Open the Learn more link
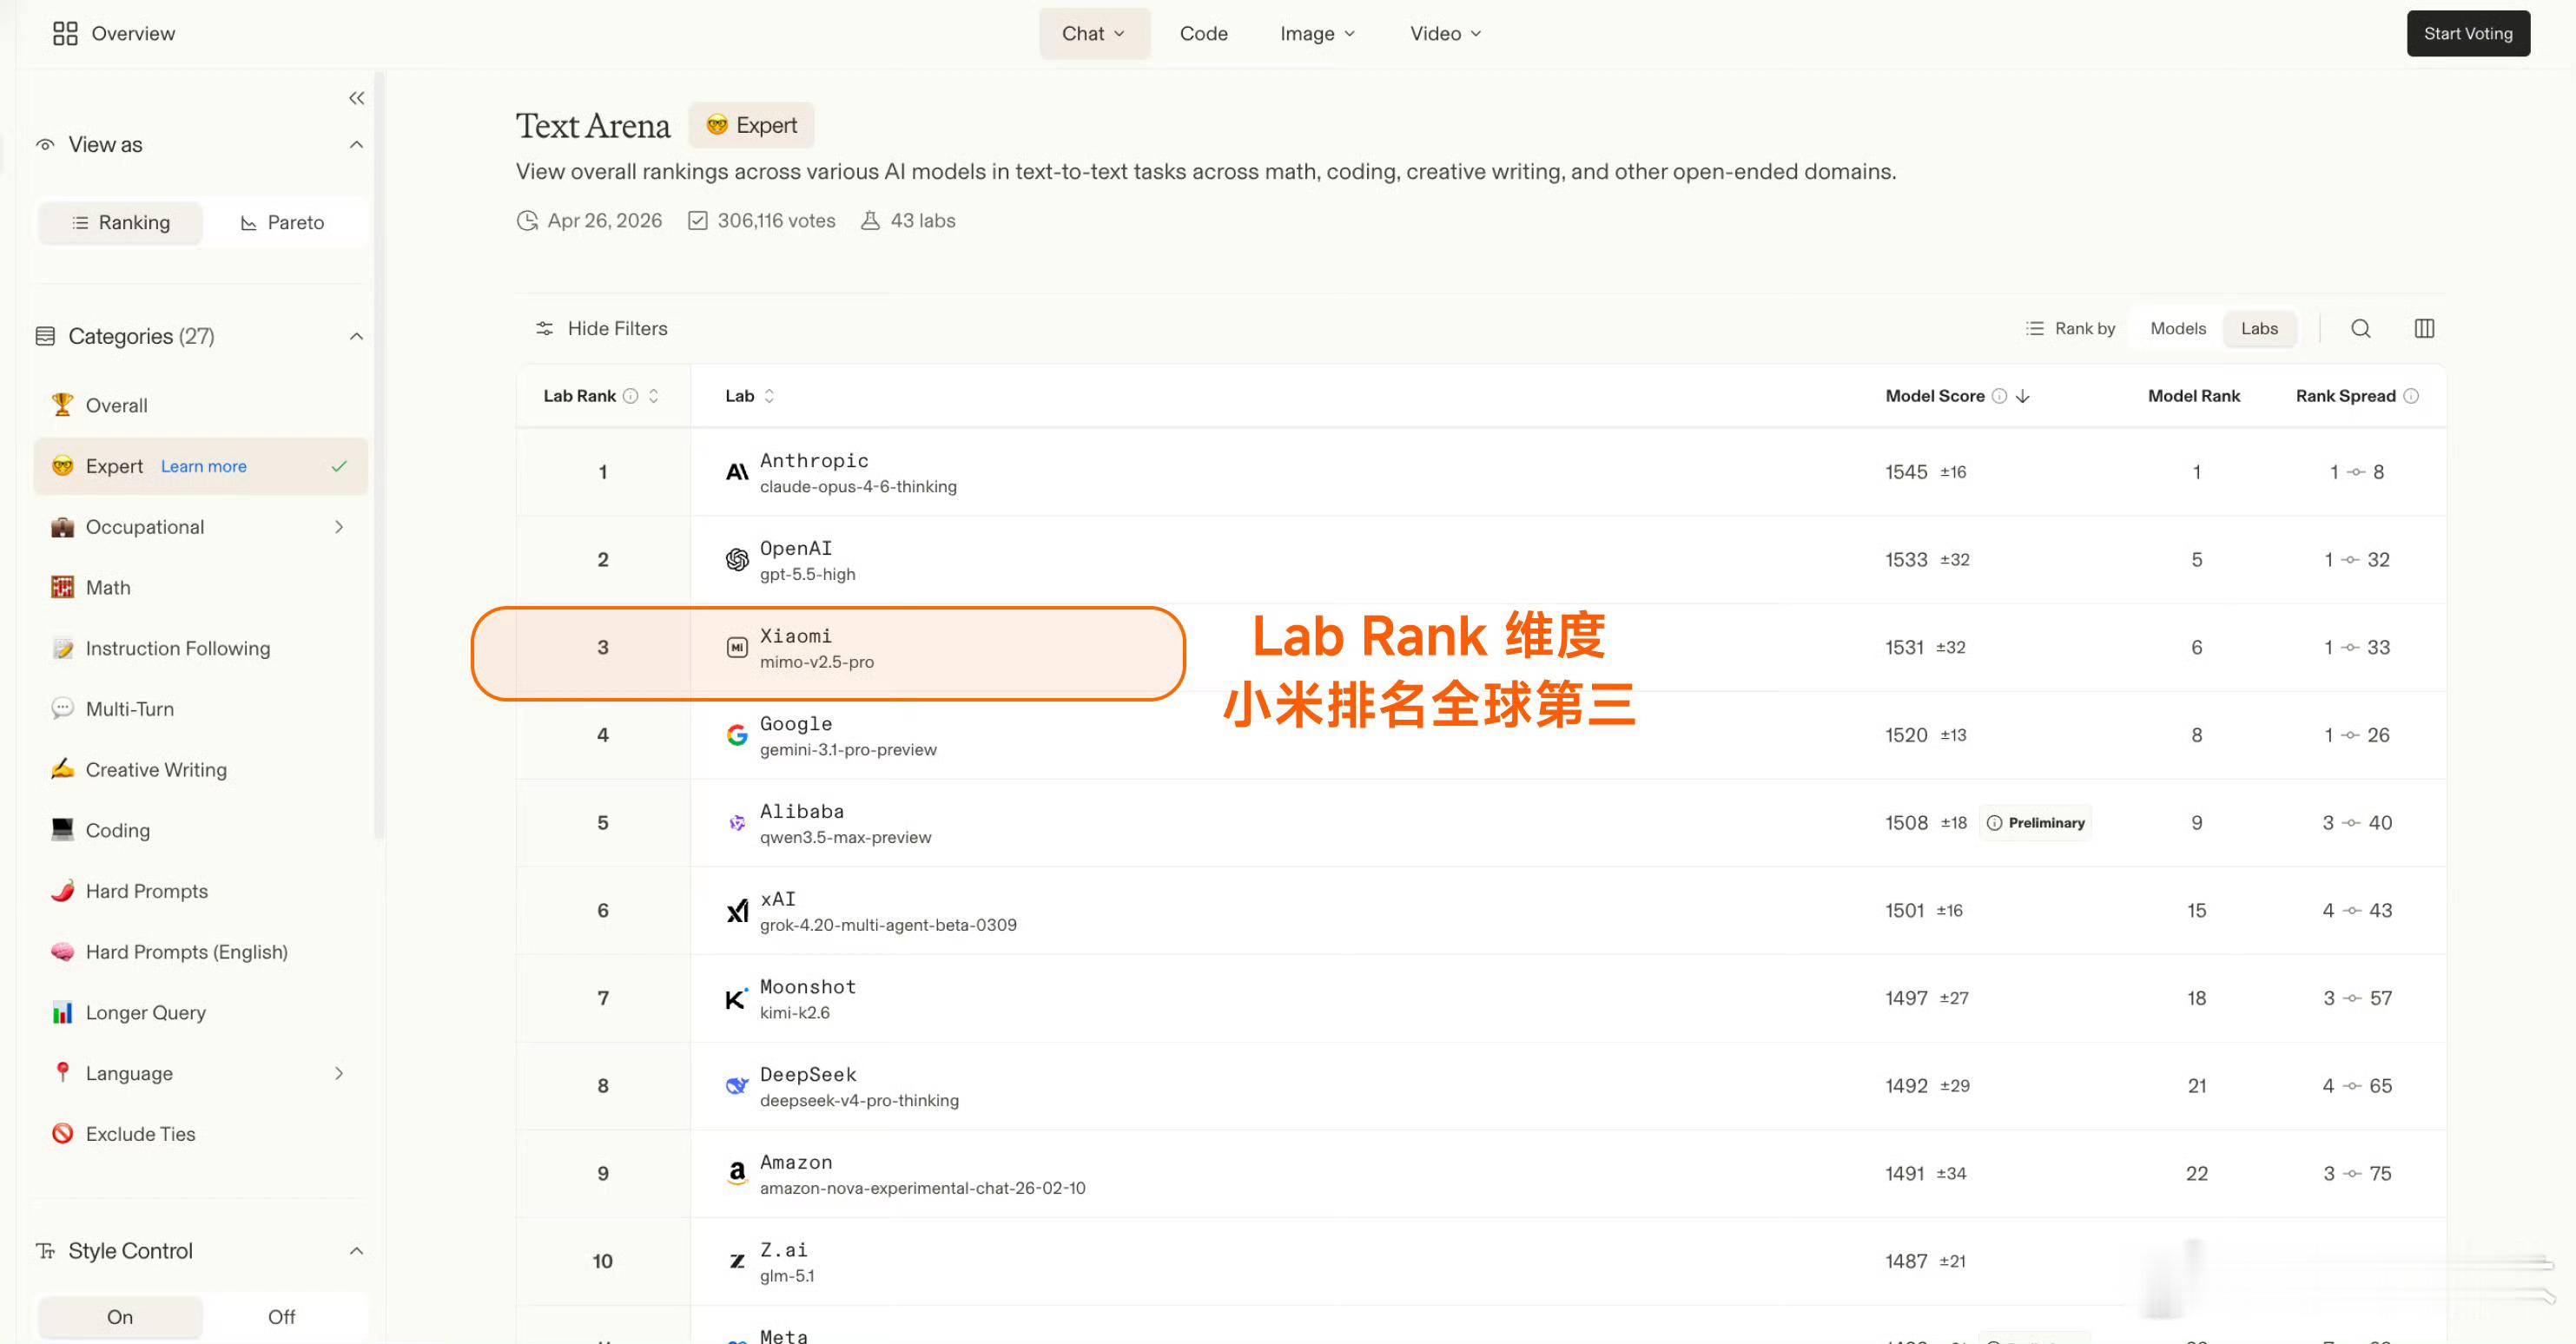The image size is (2576, 1344). [203, 466]
